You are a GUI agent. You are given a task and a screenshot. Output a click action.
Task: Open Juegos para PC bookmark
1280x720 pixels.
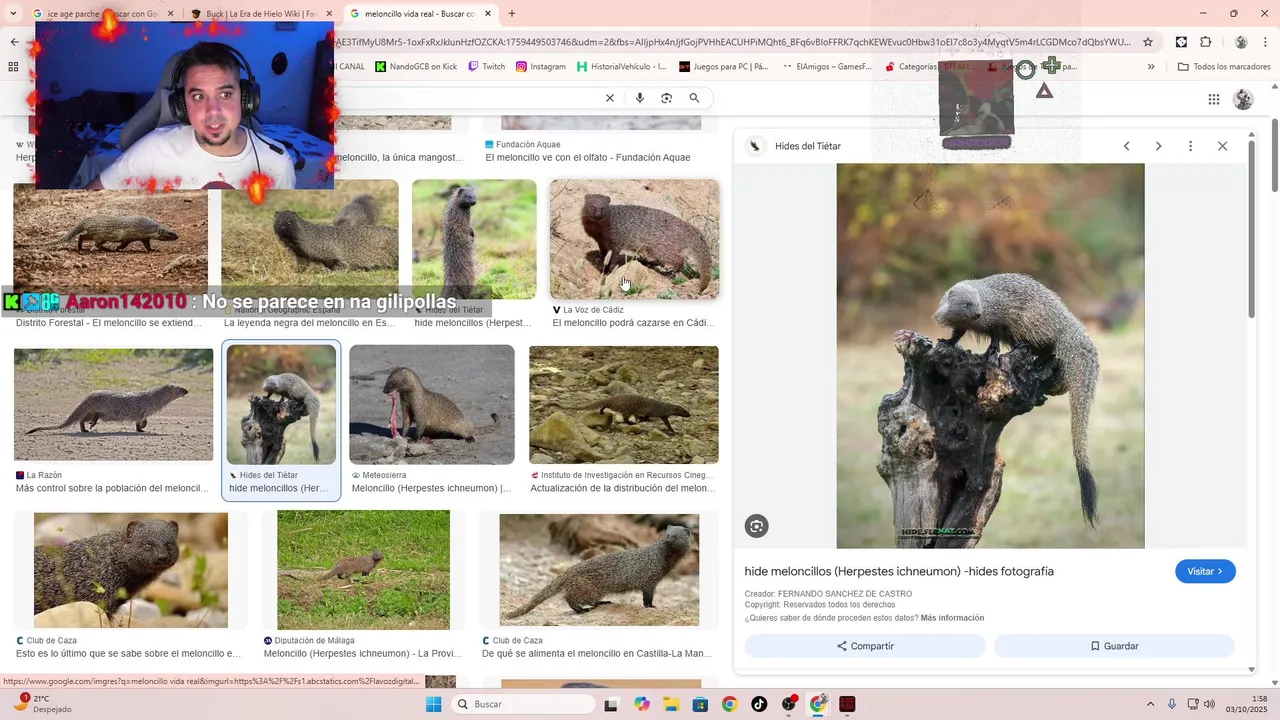(x=724, y=67)
